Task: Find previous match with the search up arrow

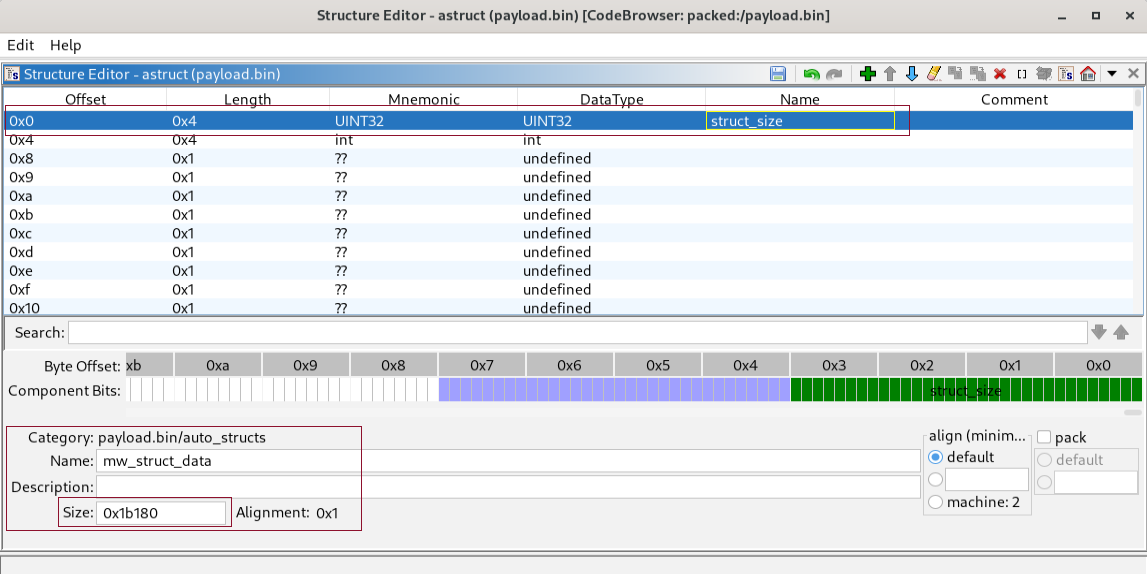Action: point(1121,332)
